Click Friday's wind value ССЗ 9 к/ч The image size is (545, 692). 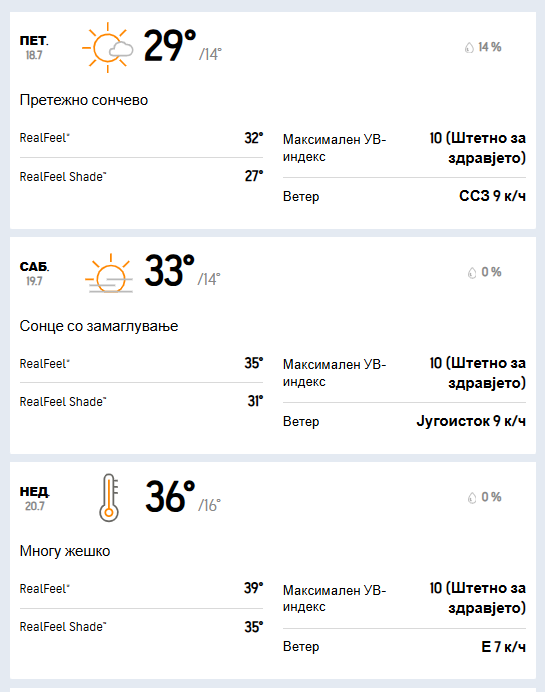492,196
